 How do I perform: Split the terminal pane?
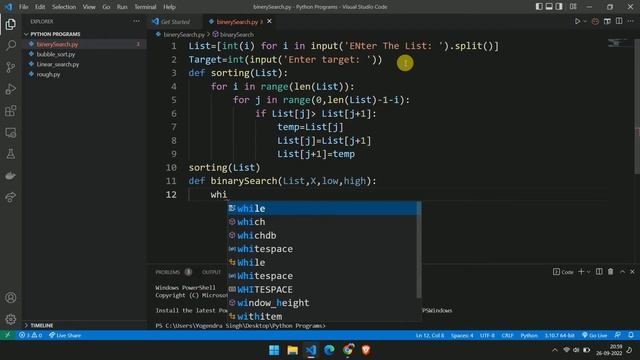click(599, 272)
